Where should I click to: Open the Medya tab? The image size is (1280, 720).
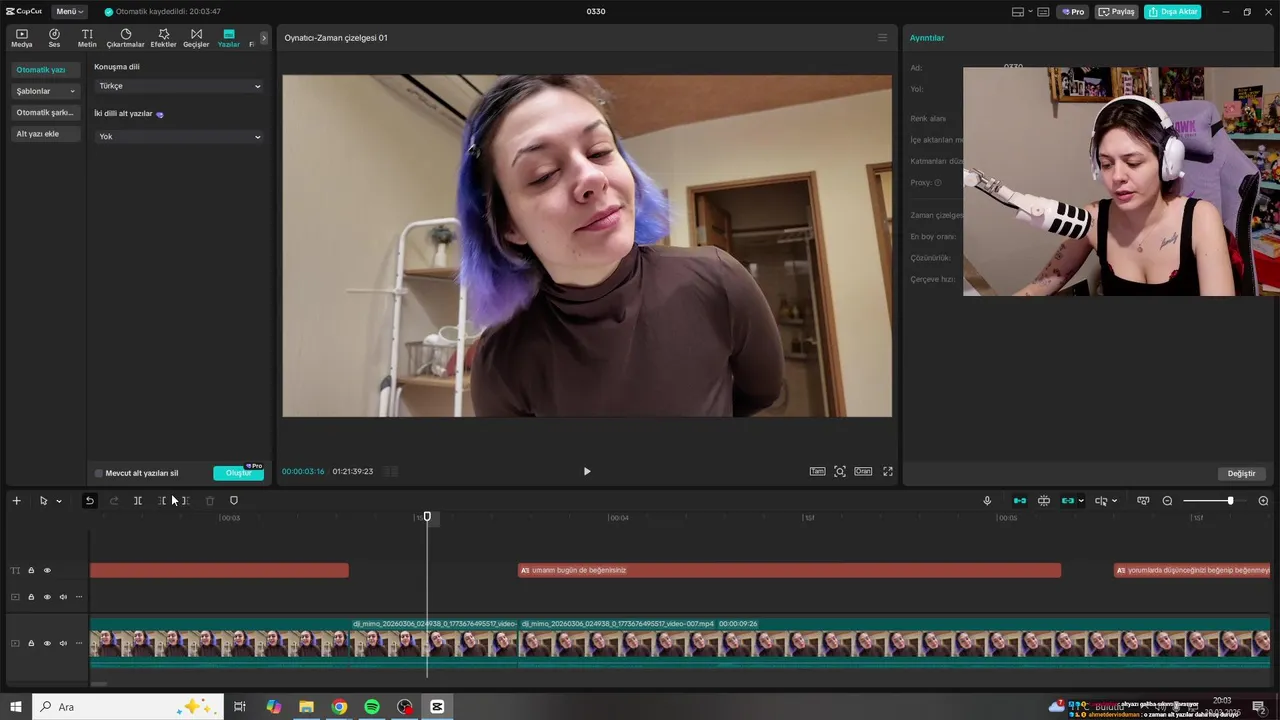pos(21,38)
